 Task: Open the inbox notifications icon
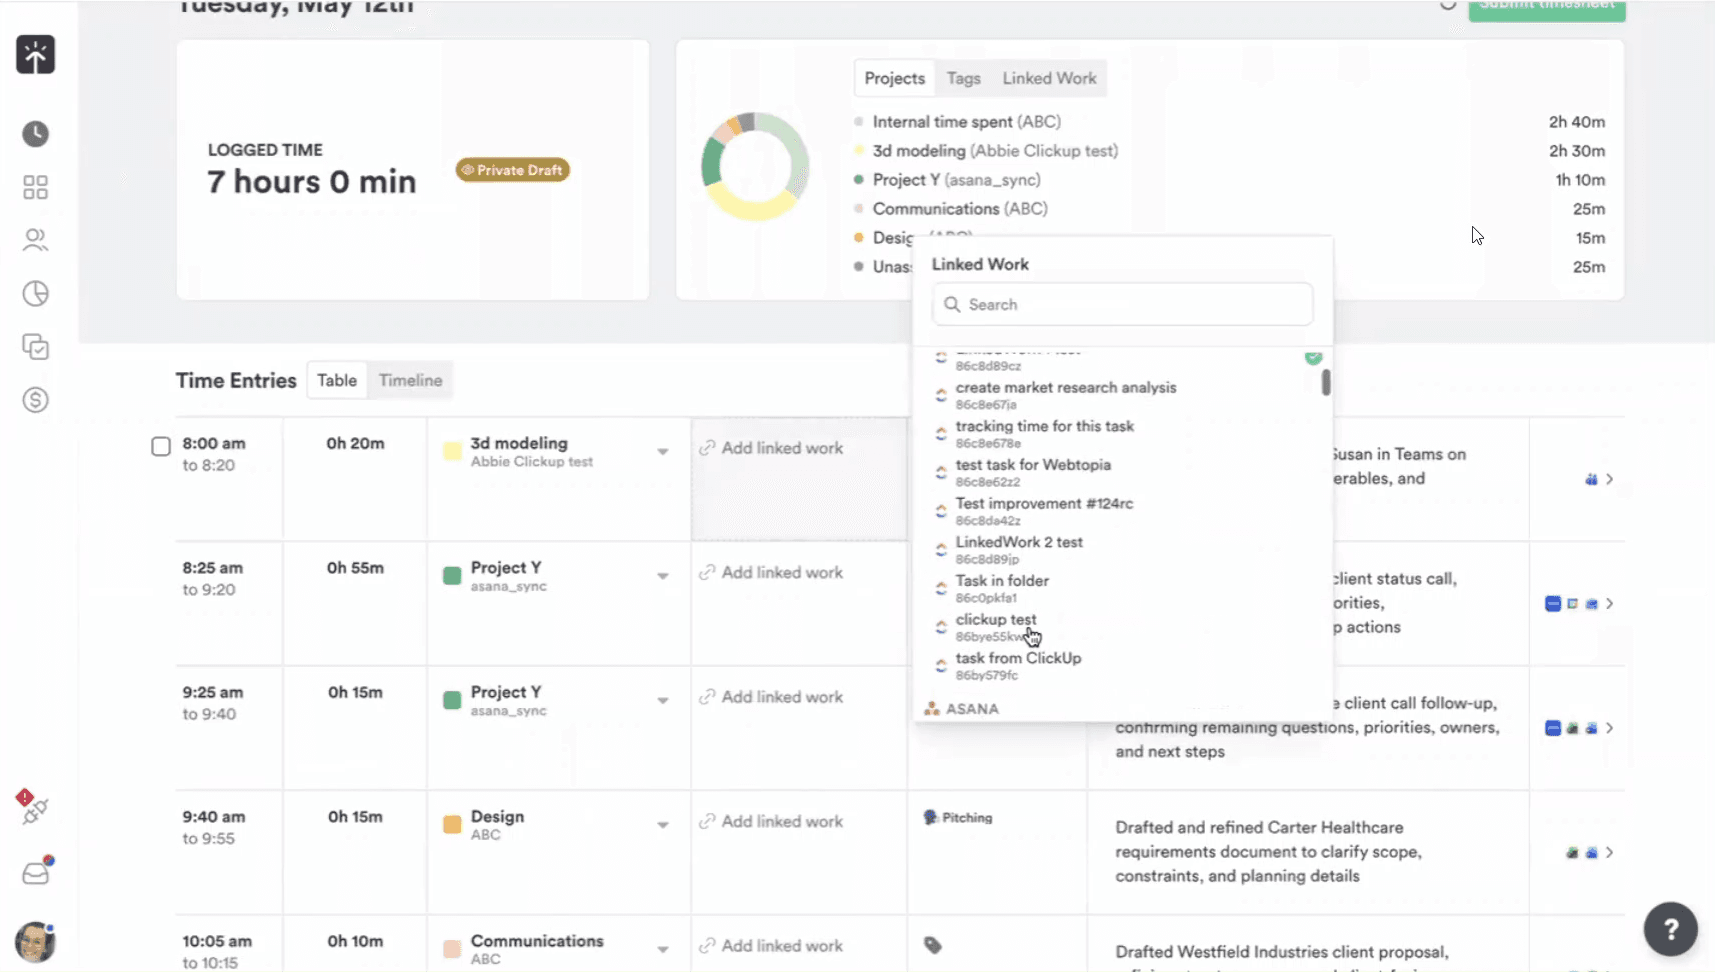point(36,872)
